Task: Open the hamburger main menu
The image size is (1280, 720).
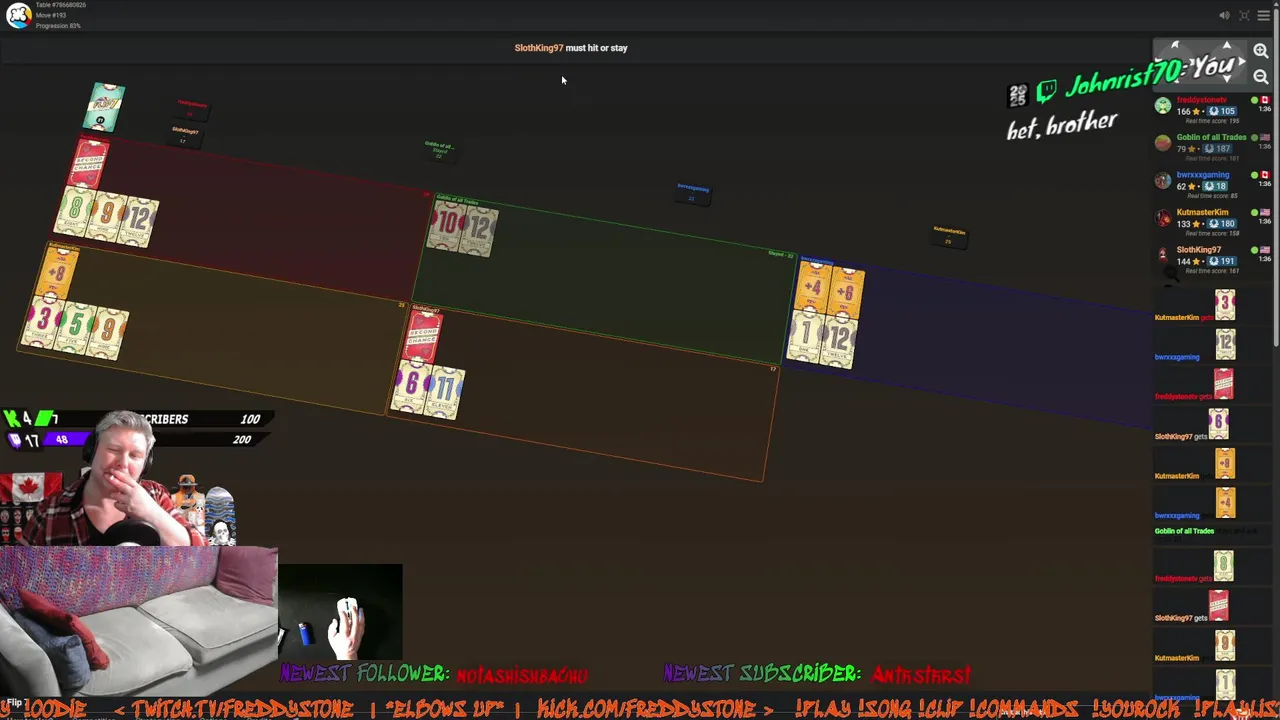Action: (1264, 15)
